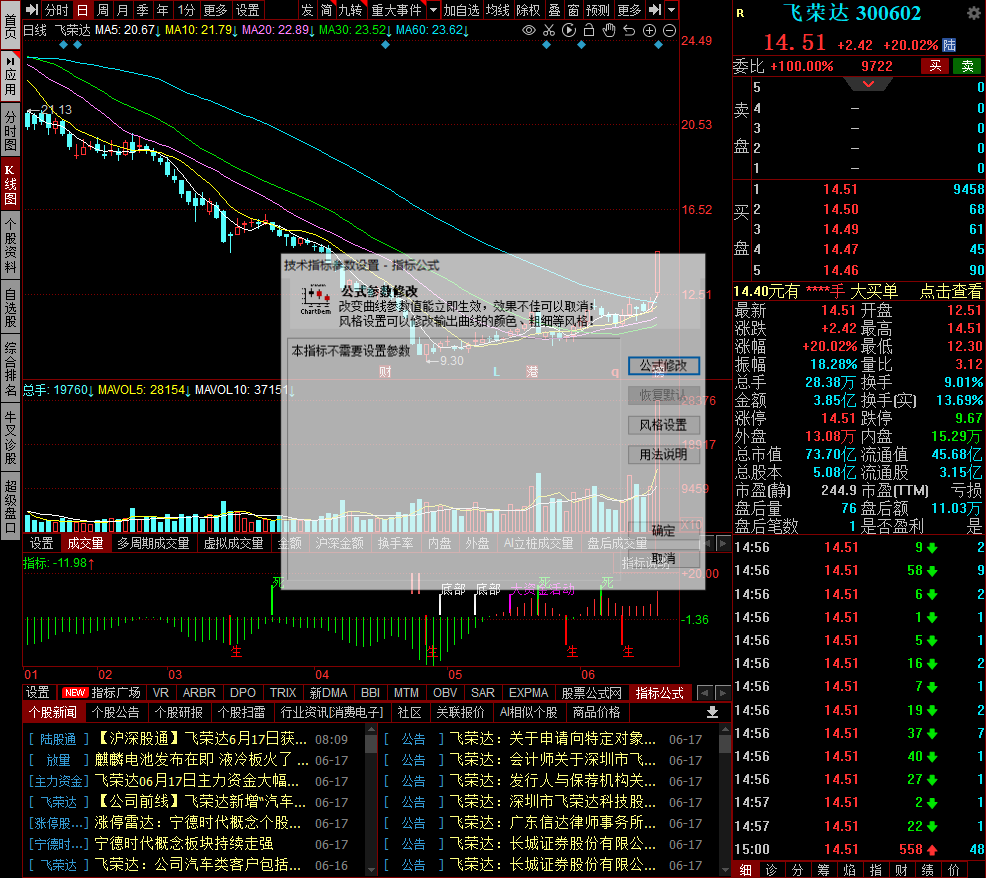Select the TRIX indicator tab
986x878 pixels.
click(x=283, y=692)
